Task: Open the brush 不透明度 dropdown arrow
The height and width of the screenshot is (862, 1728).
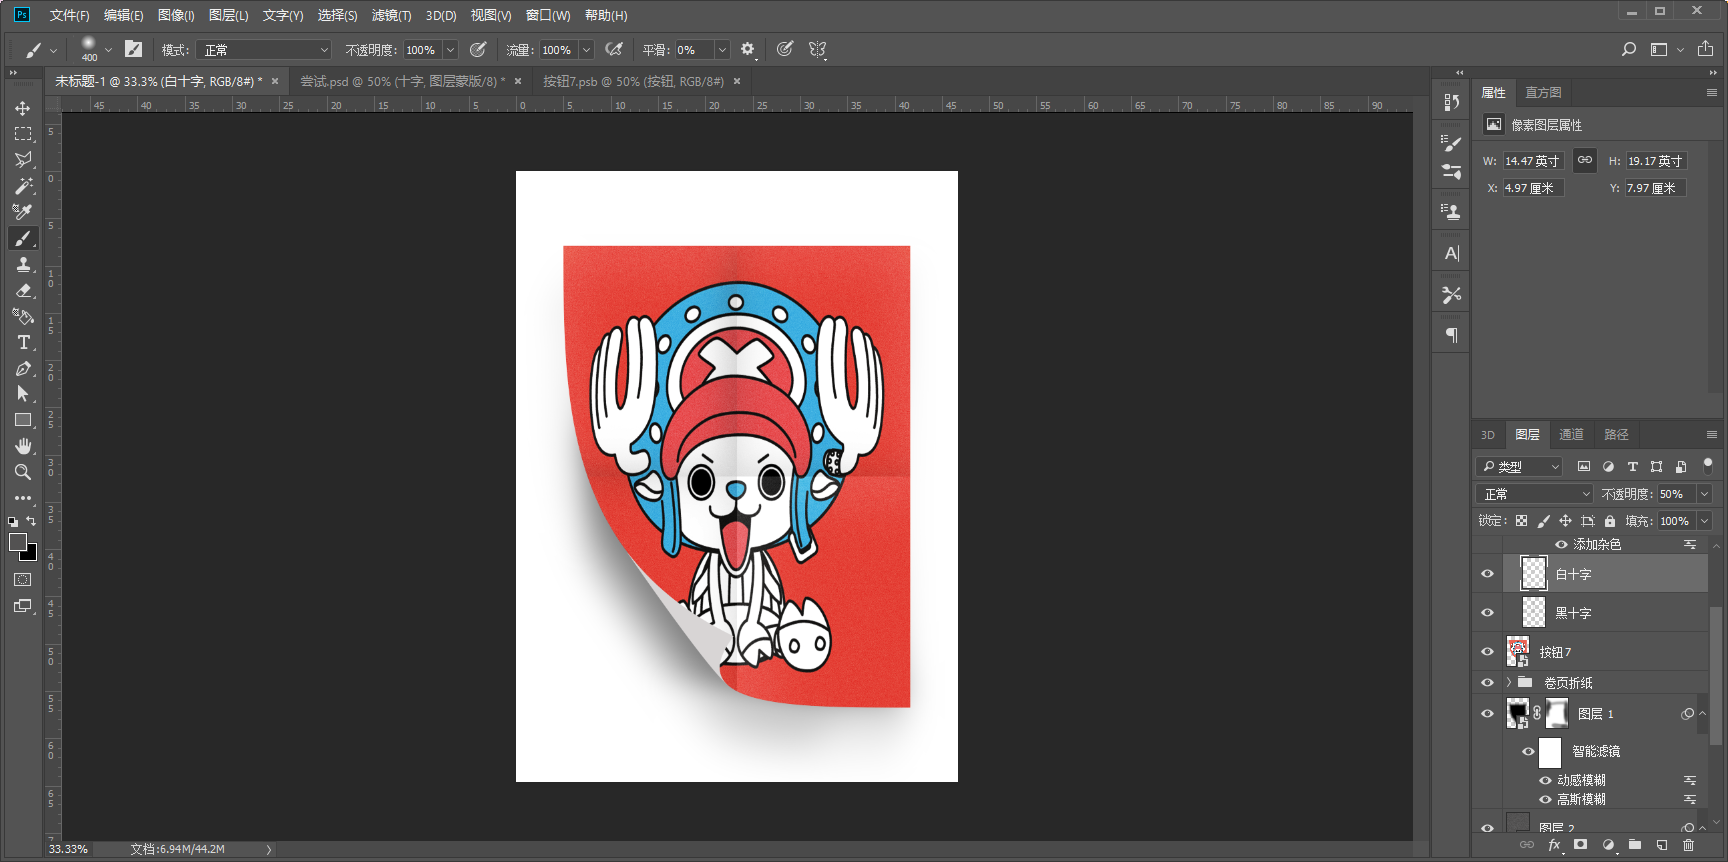Action: tap(450, 50)
